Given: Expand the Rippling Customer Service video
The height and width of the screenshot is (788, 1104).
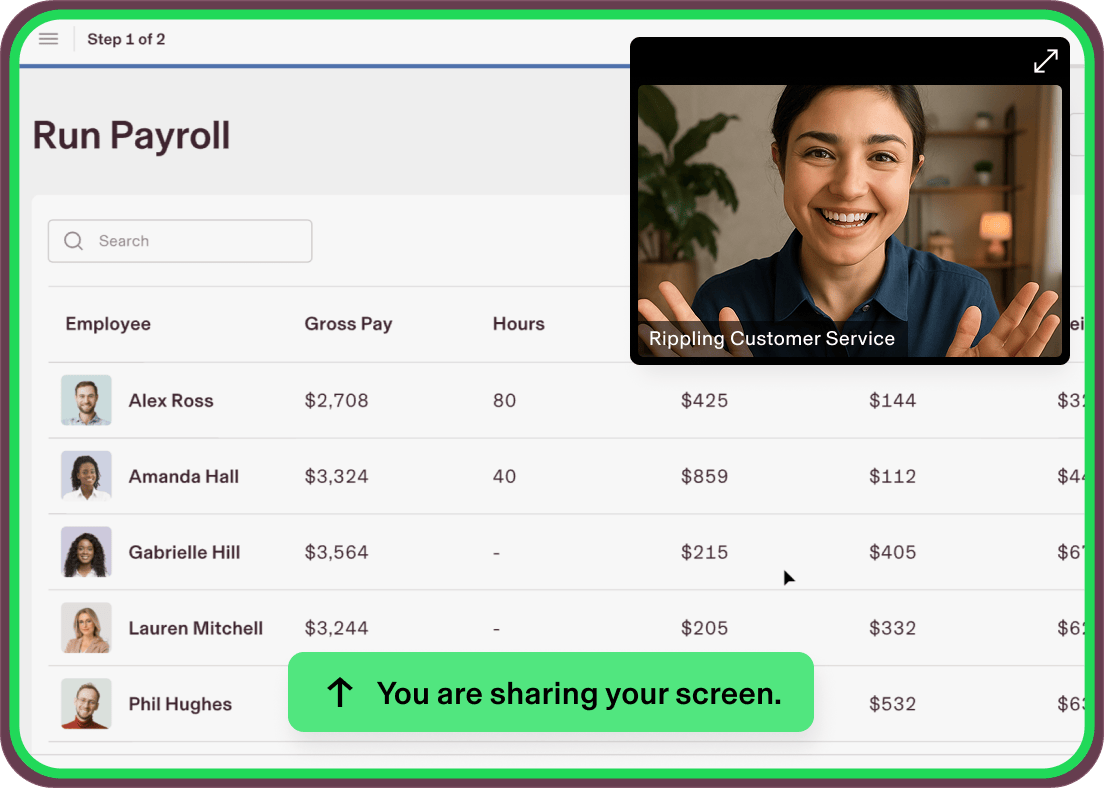Looking at the screenshot, I should 1046,61.
